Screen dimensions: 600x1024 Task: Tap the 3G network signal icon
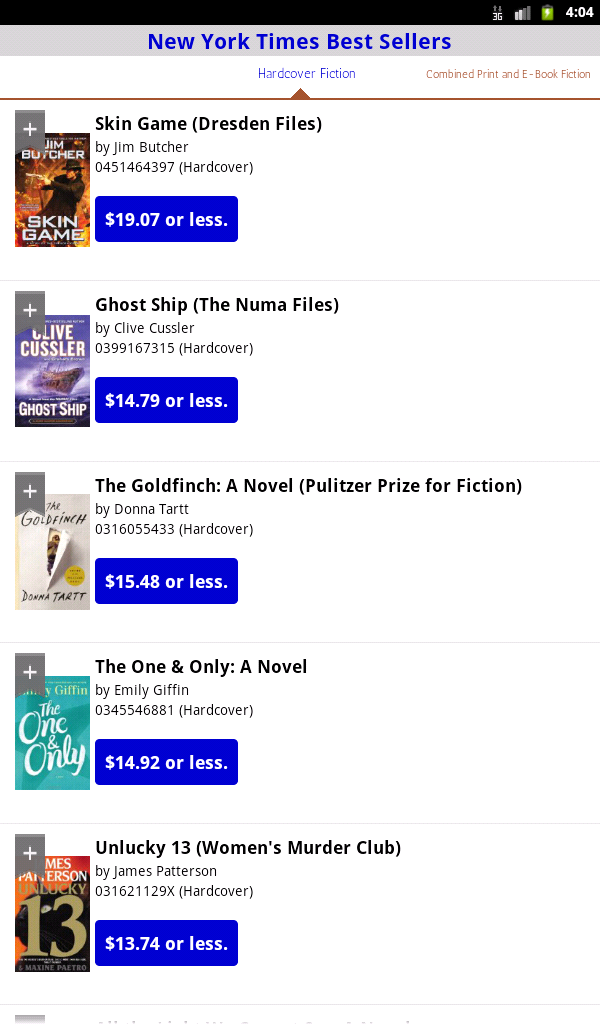[498, 12]
